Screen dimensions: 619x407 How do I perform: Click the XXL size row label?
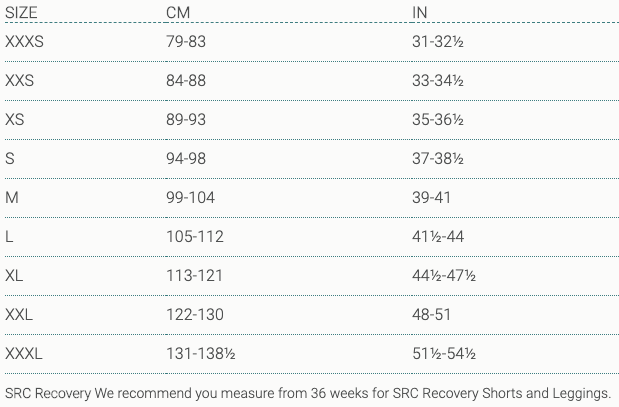tap(19, 315)
